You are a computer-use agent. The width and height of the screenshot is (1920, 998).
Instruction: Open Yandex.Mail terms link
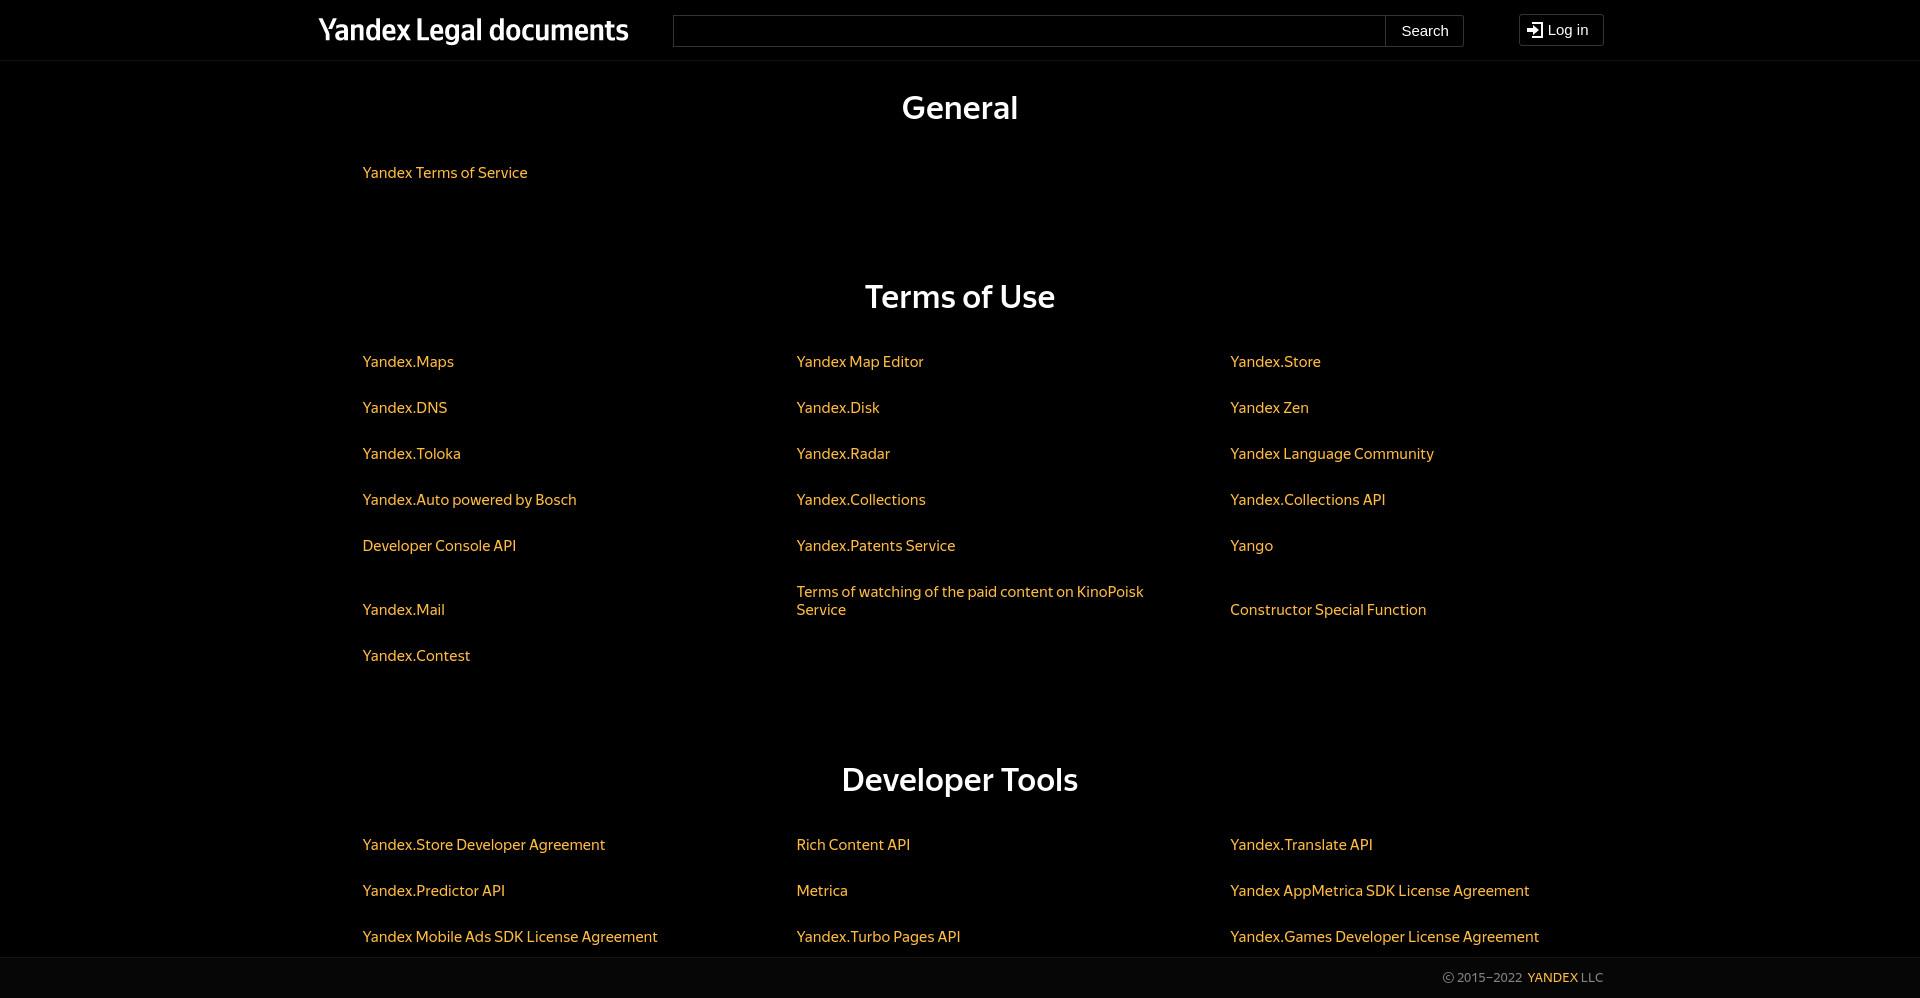coord(403,610)
